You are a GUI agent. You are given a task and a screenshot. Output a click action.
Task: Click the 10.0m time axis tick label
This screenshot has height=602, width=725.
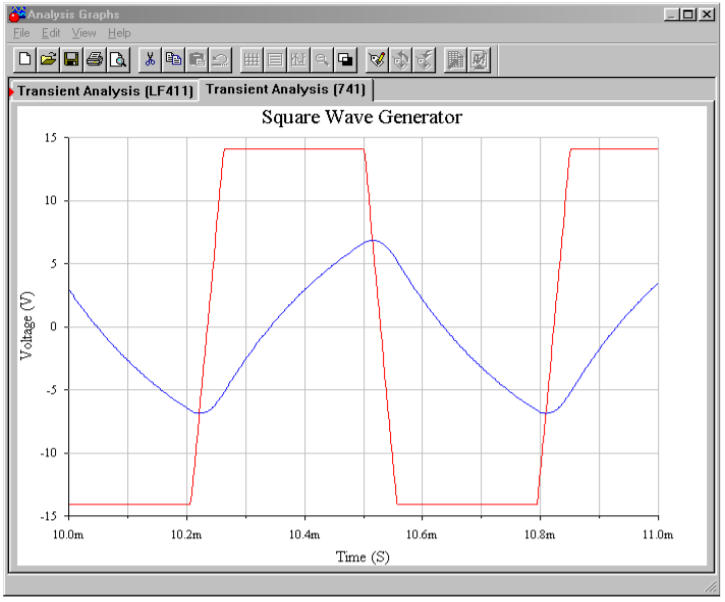tap(68, 535)
